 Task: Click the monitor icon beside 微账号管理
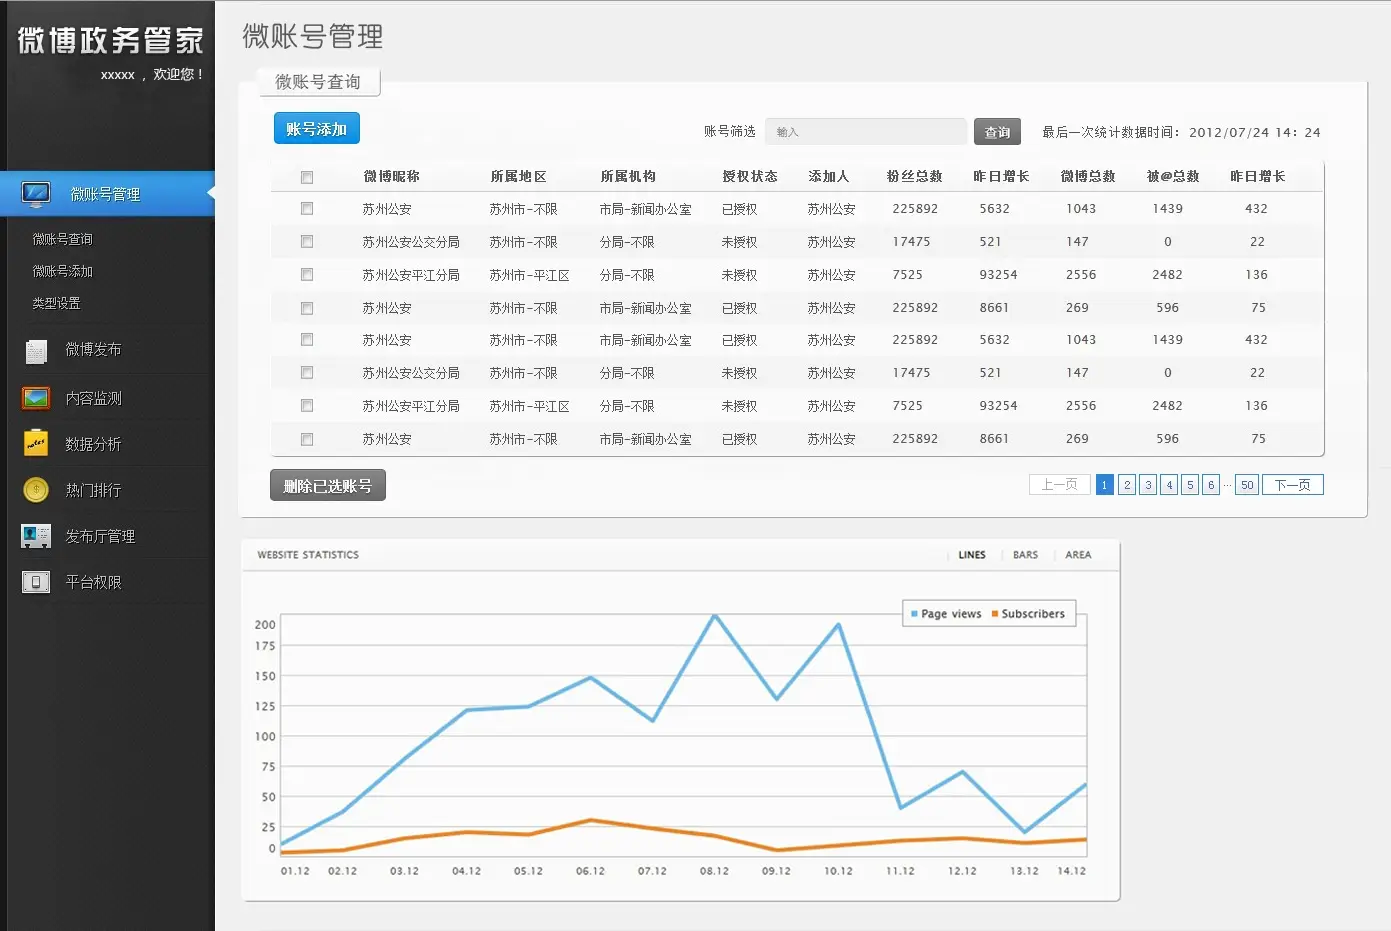coord(36,193)
